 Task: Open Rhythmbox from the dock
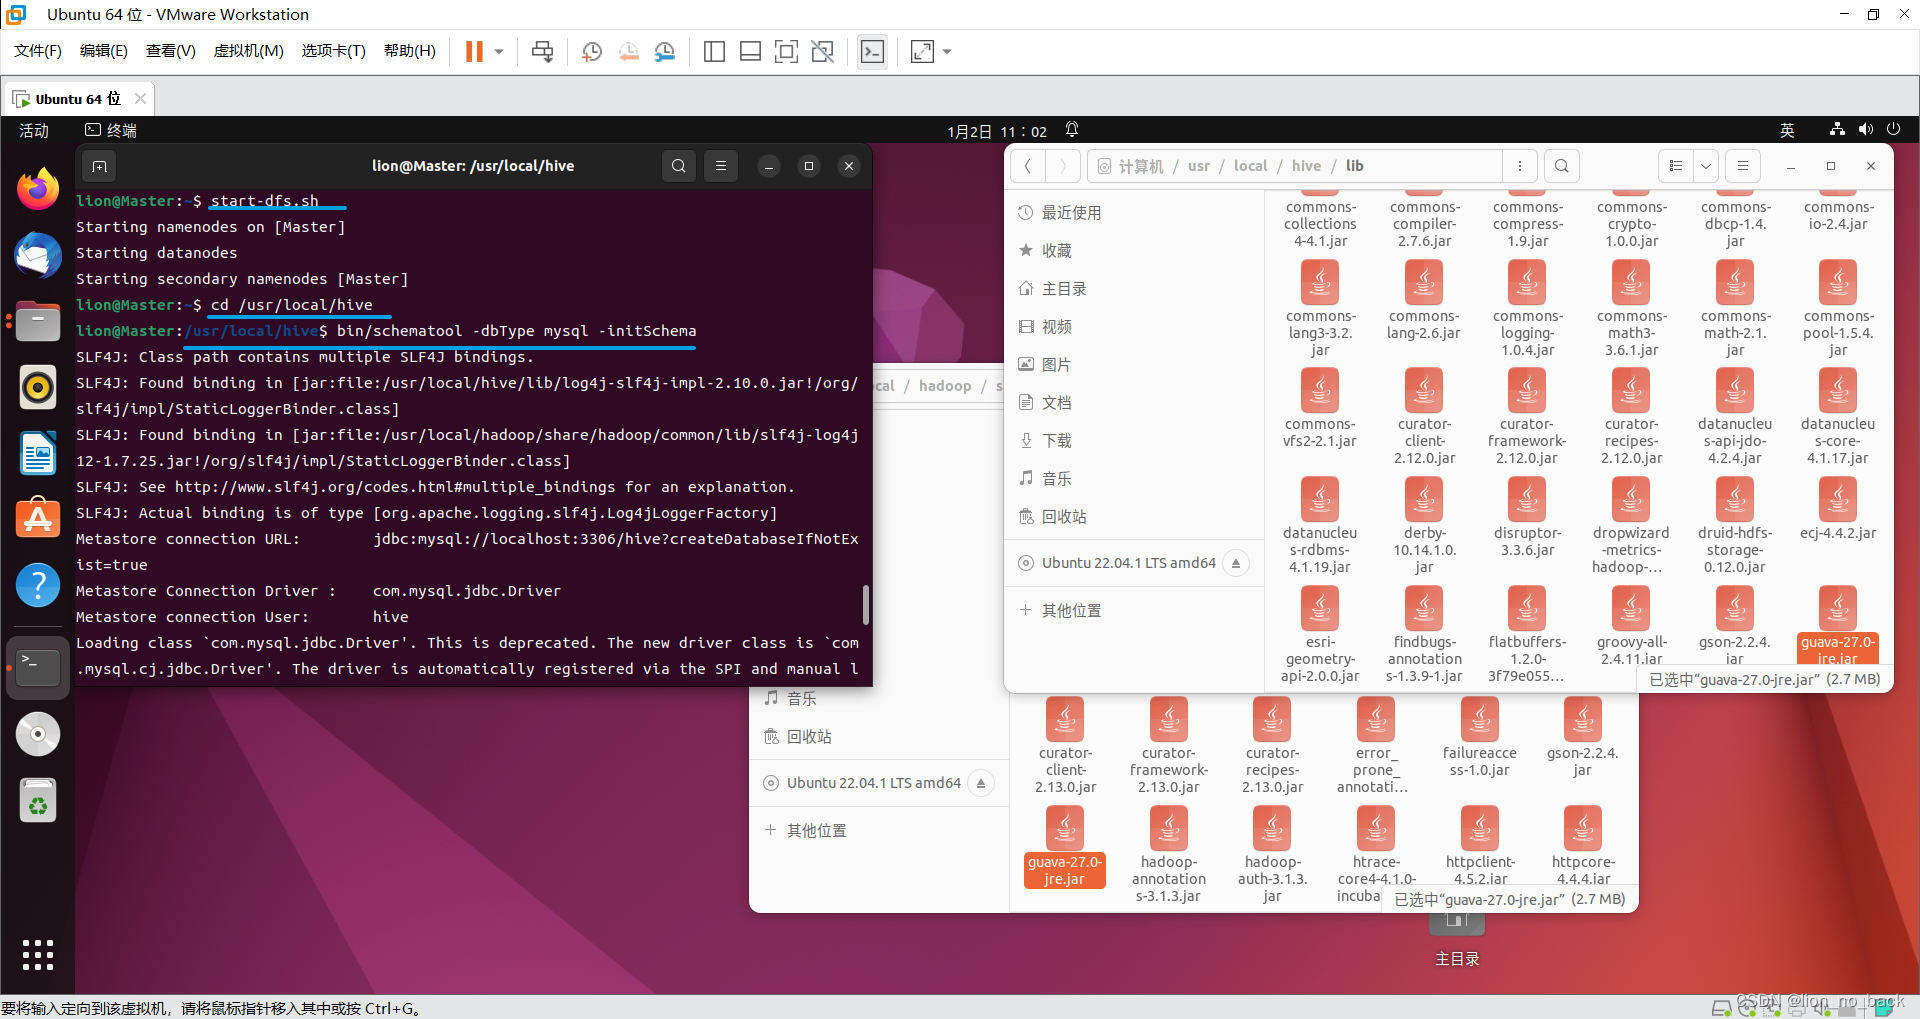pyautogui.click(x=38, y=387)
